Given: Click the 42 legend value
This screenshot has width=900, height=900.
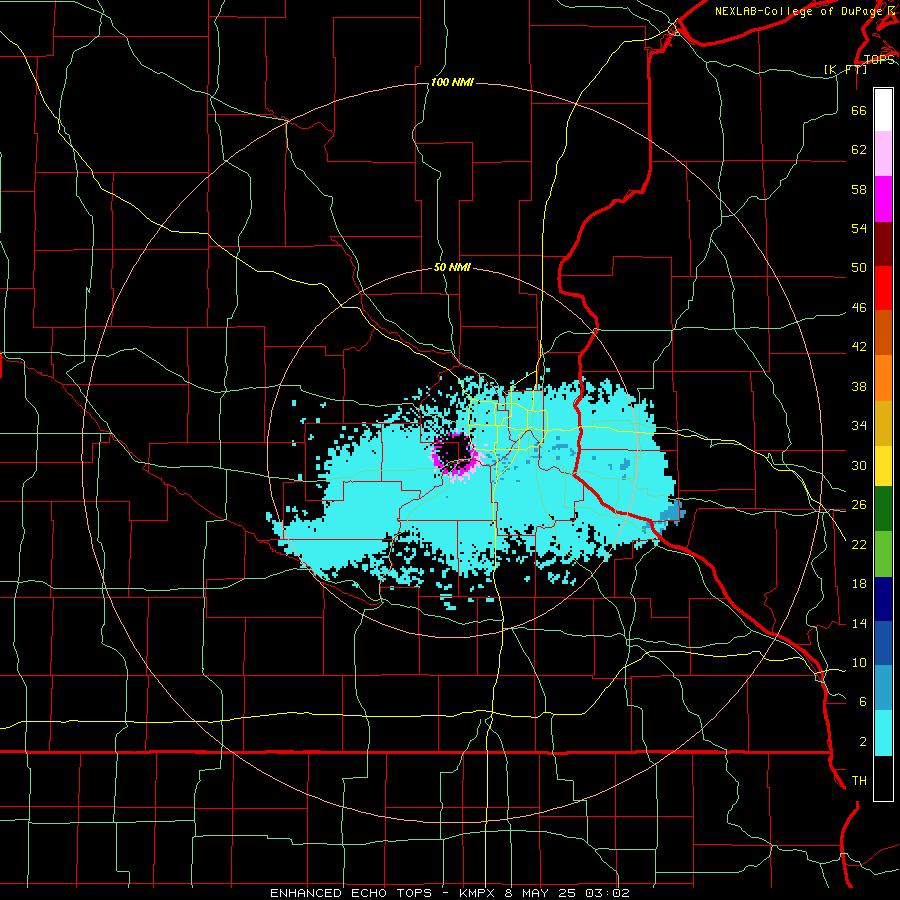Looking at the screenshot, I should (x=859, y=347).
